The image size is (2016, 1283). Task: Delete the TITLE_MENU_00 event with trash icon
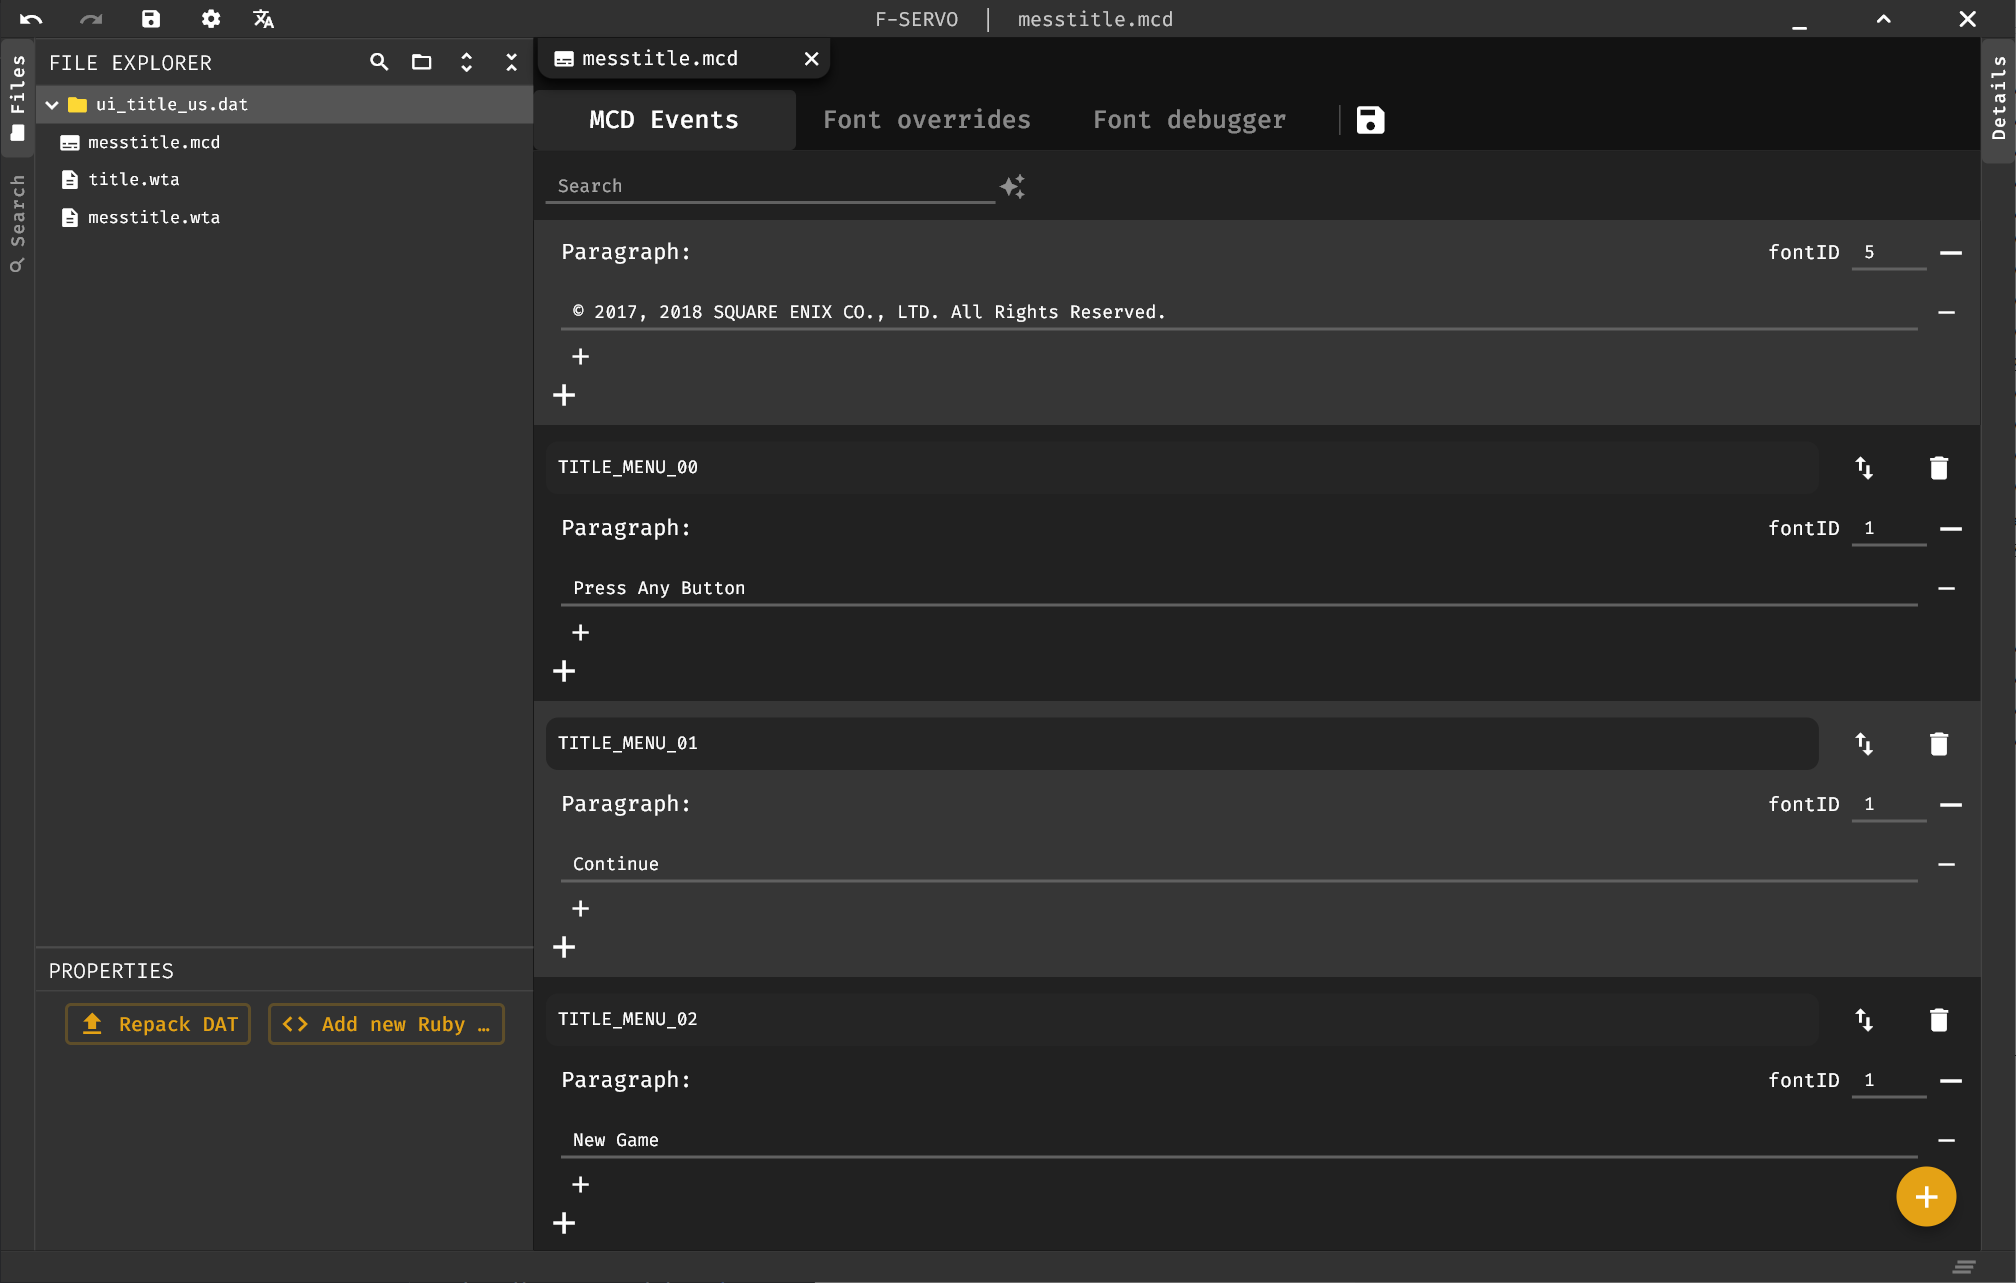(x=1939, y=467)
